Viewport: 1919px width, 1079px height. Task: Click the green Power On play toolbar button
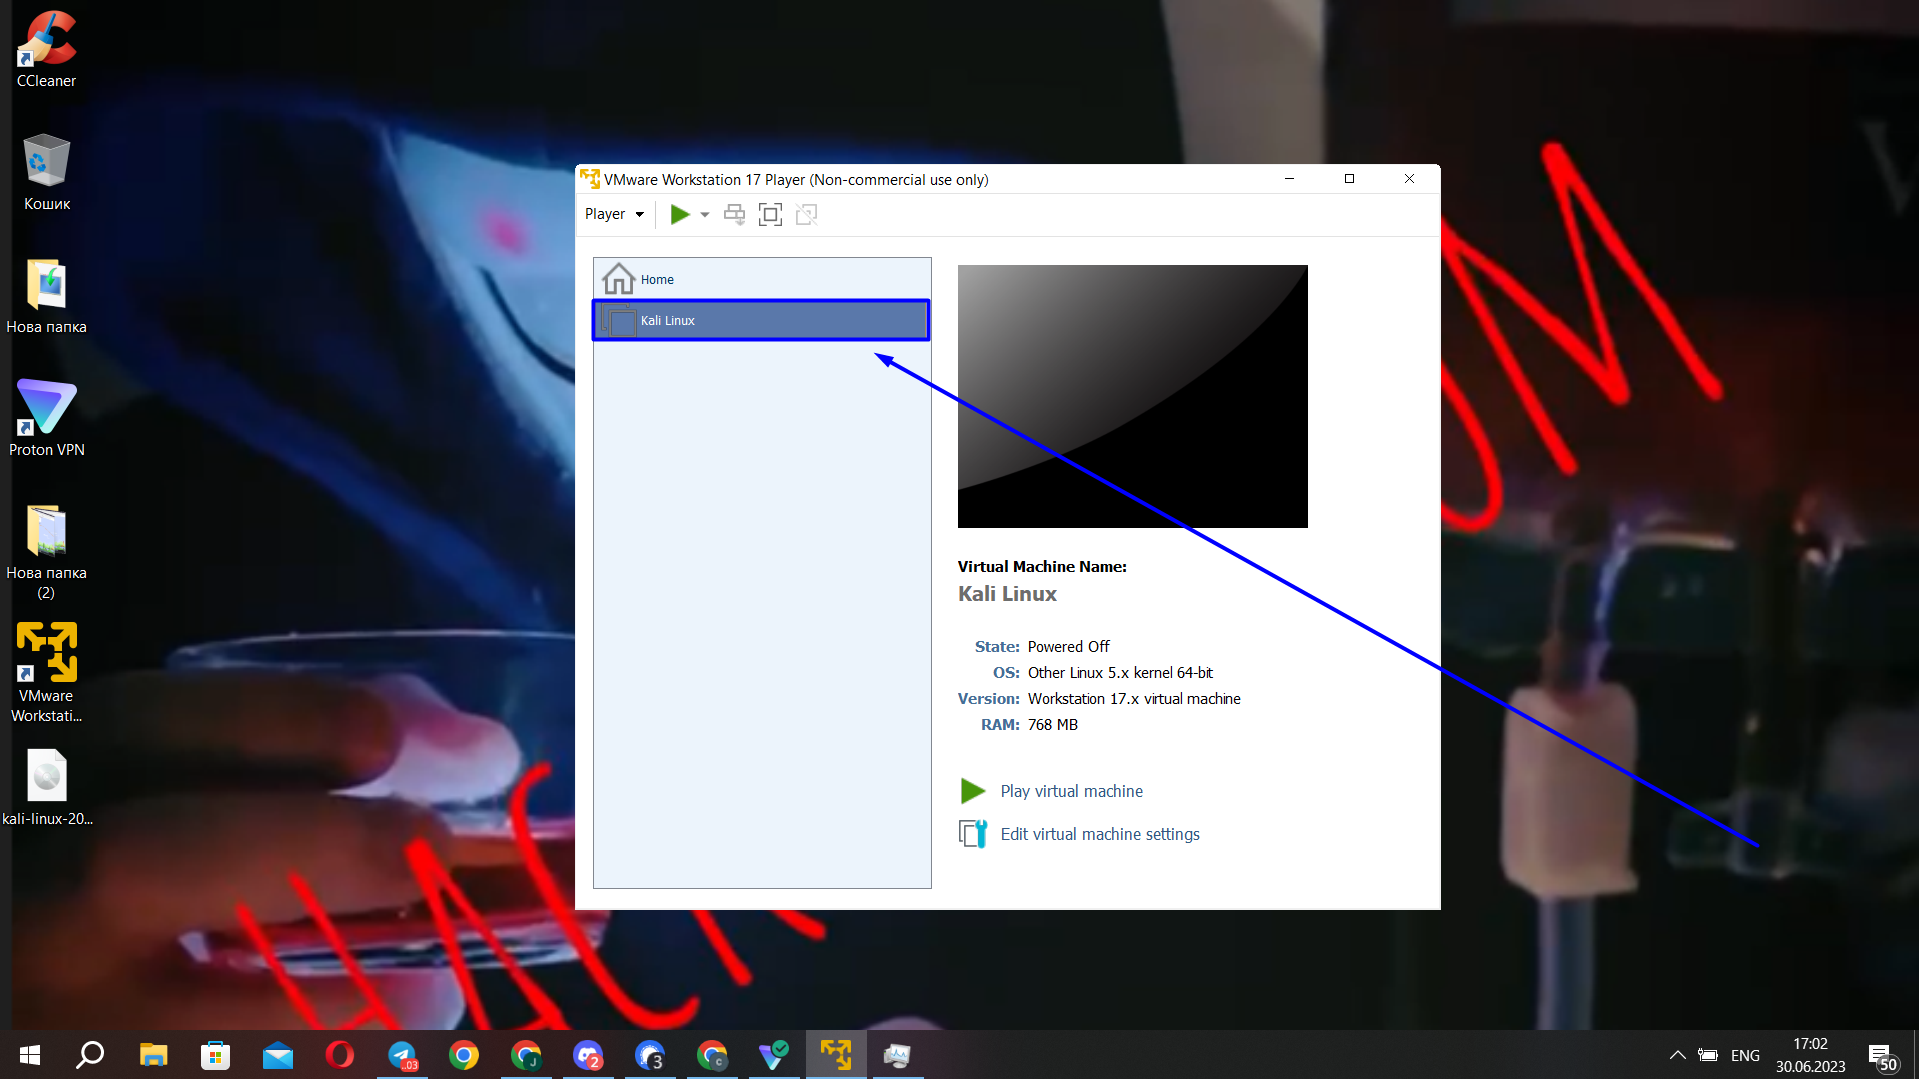coord(680,214)
